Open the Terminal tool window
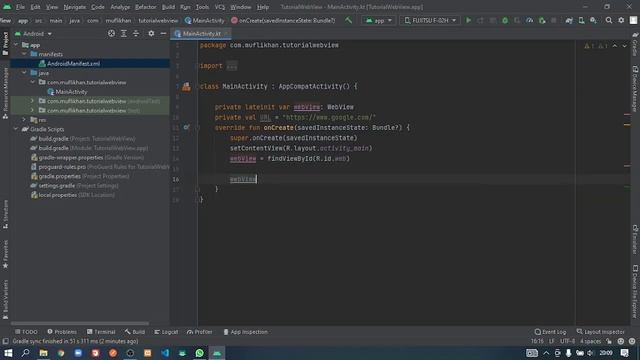 tap(101, 332)
